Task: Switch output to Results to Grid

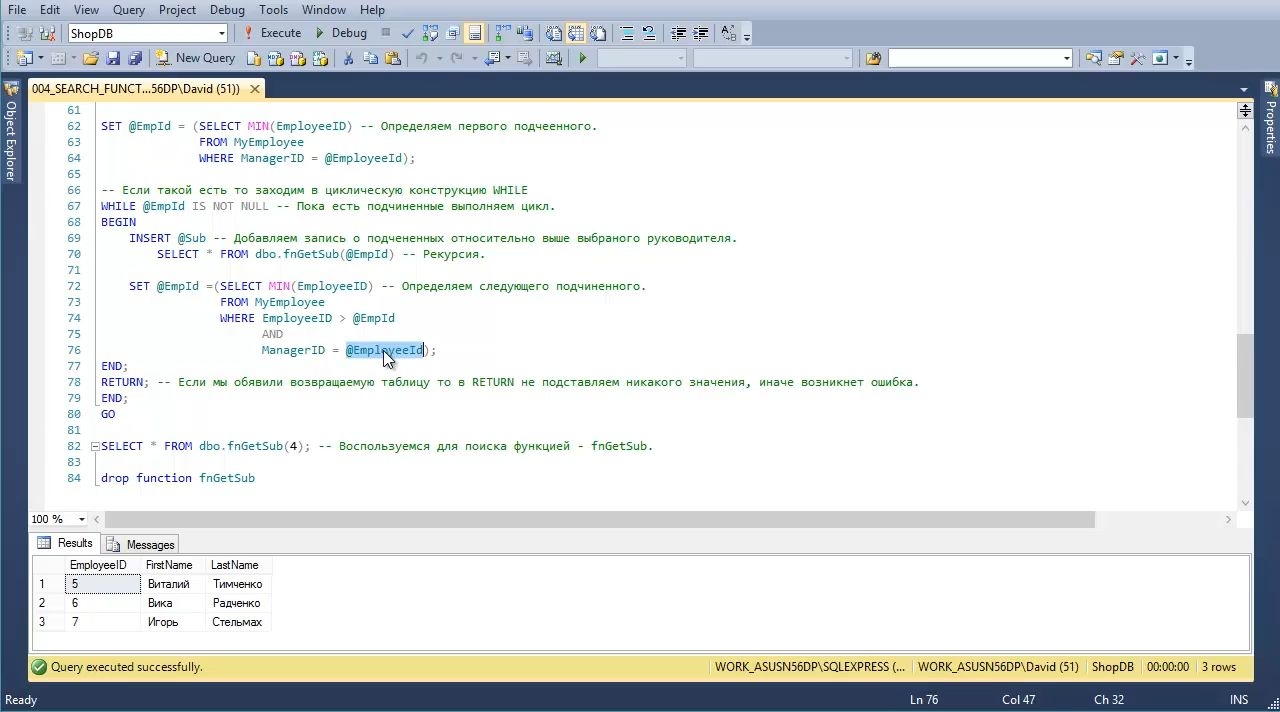Action: tap(576, 33)
